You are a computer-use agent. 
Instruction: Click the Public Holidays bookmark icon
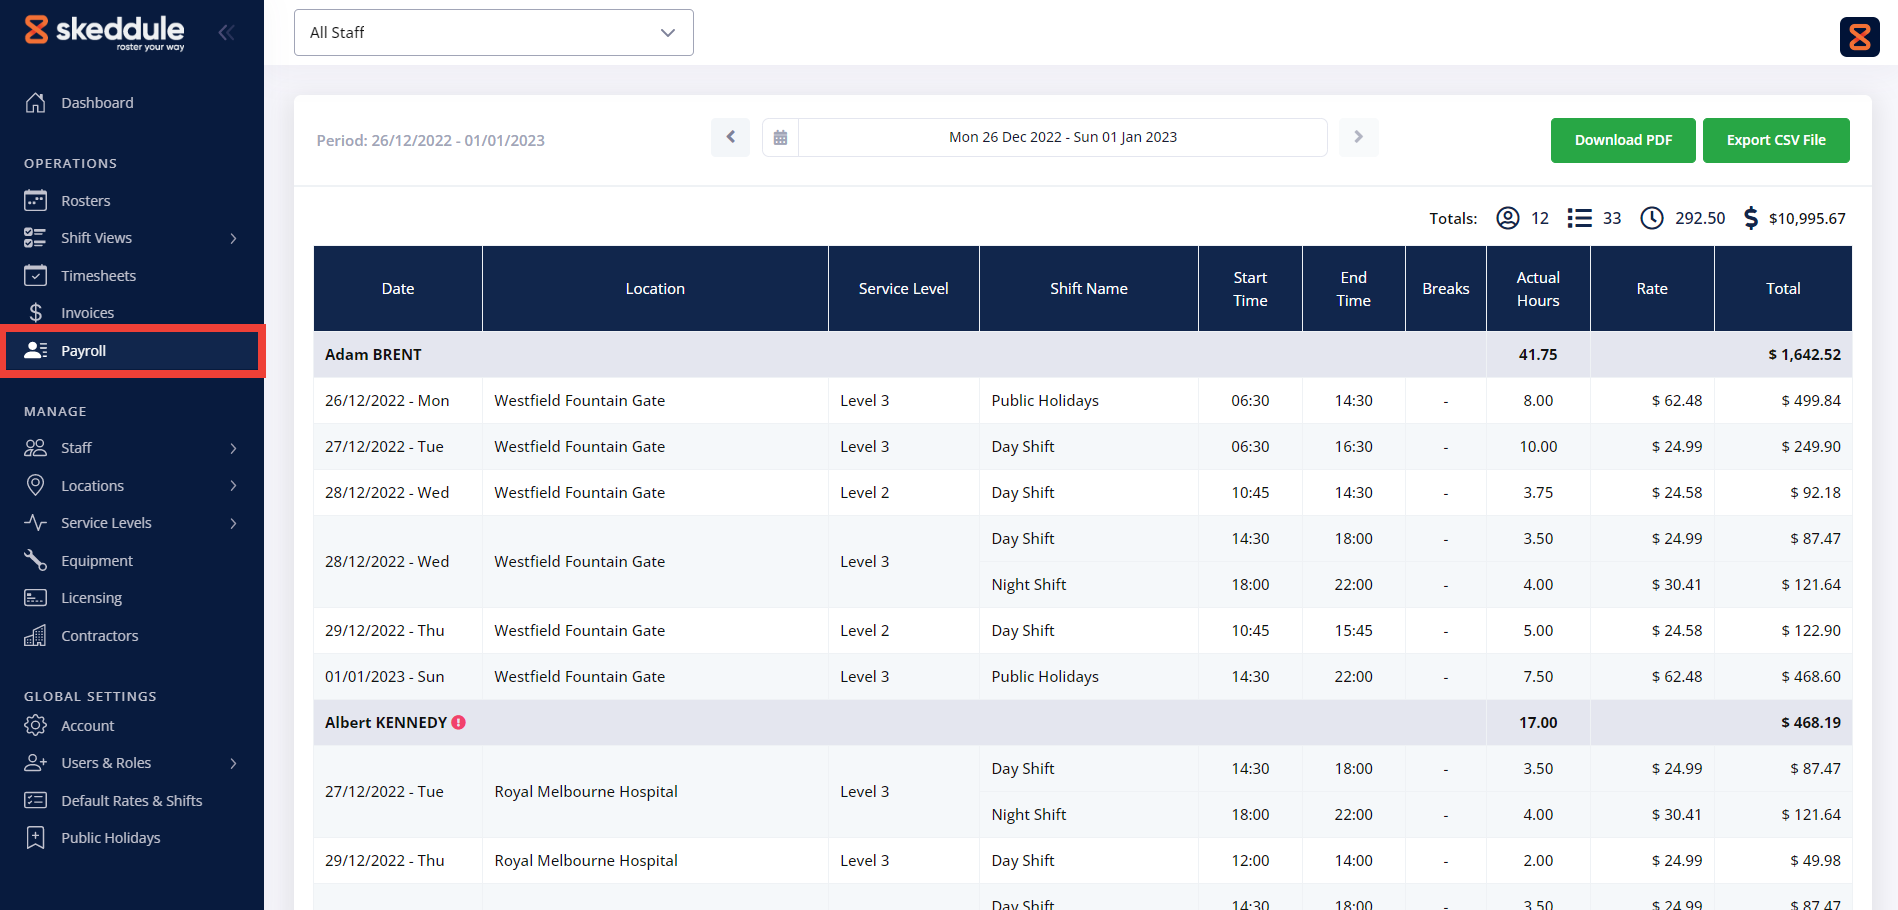[36, 838]
